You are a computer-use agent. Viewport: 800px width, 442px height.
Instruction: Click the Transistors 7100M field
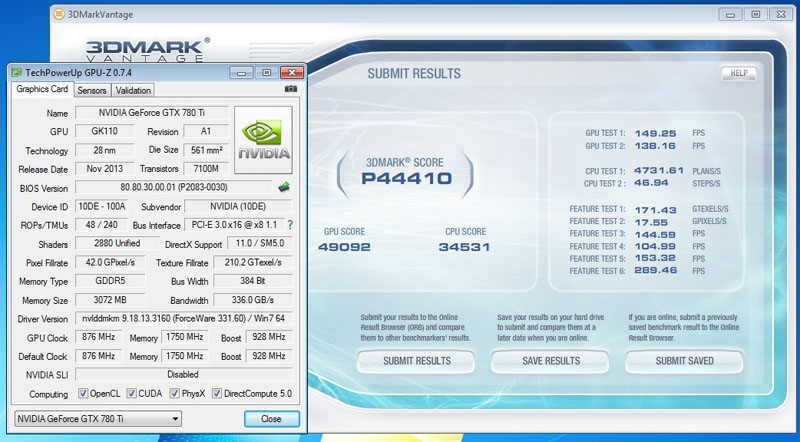[x=206, y=168]
